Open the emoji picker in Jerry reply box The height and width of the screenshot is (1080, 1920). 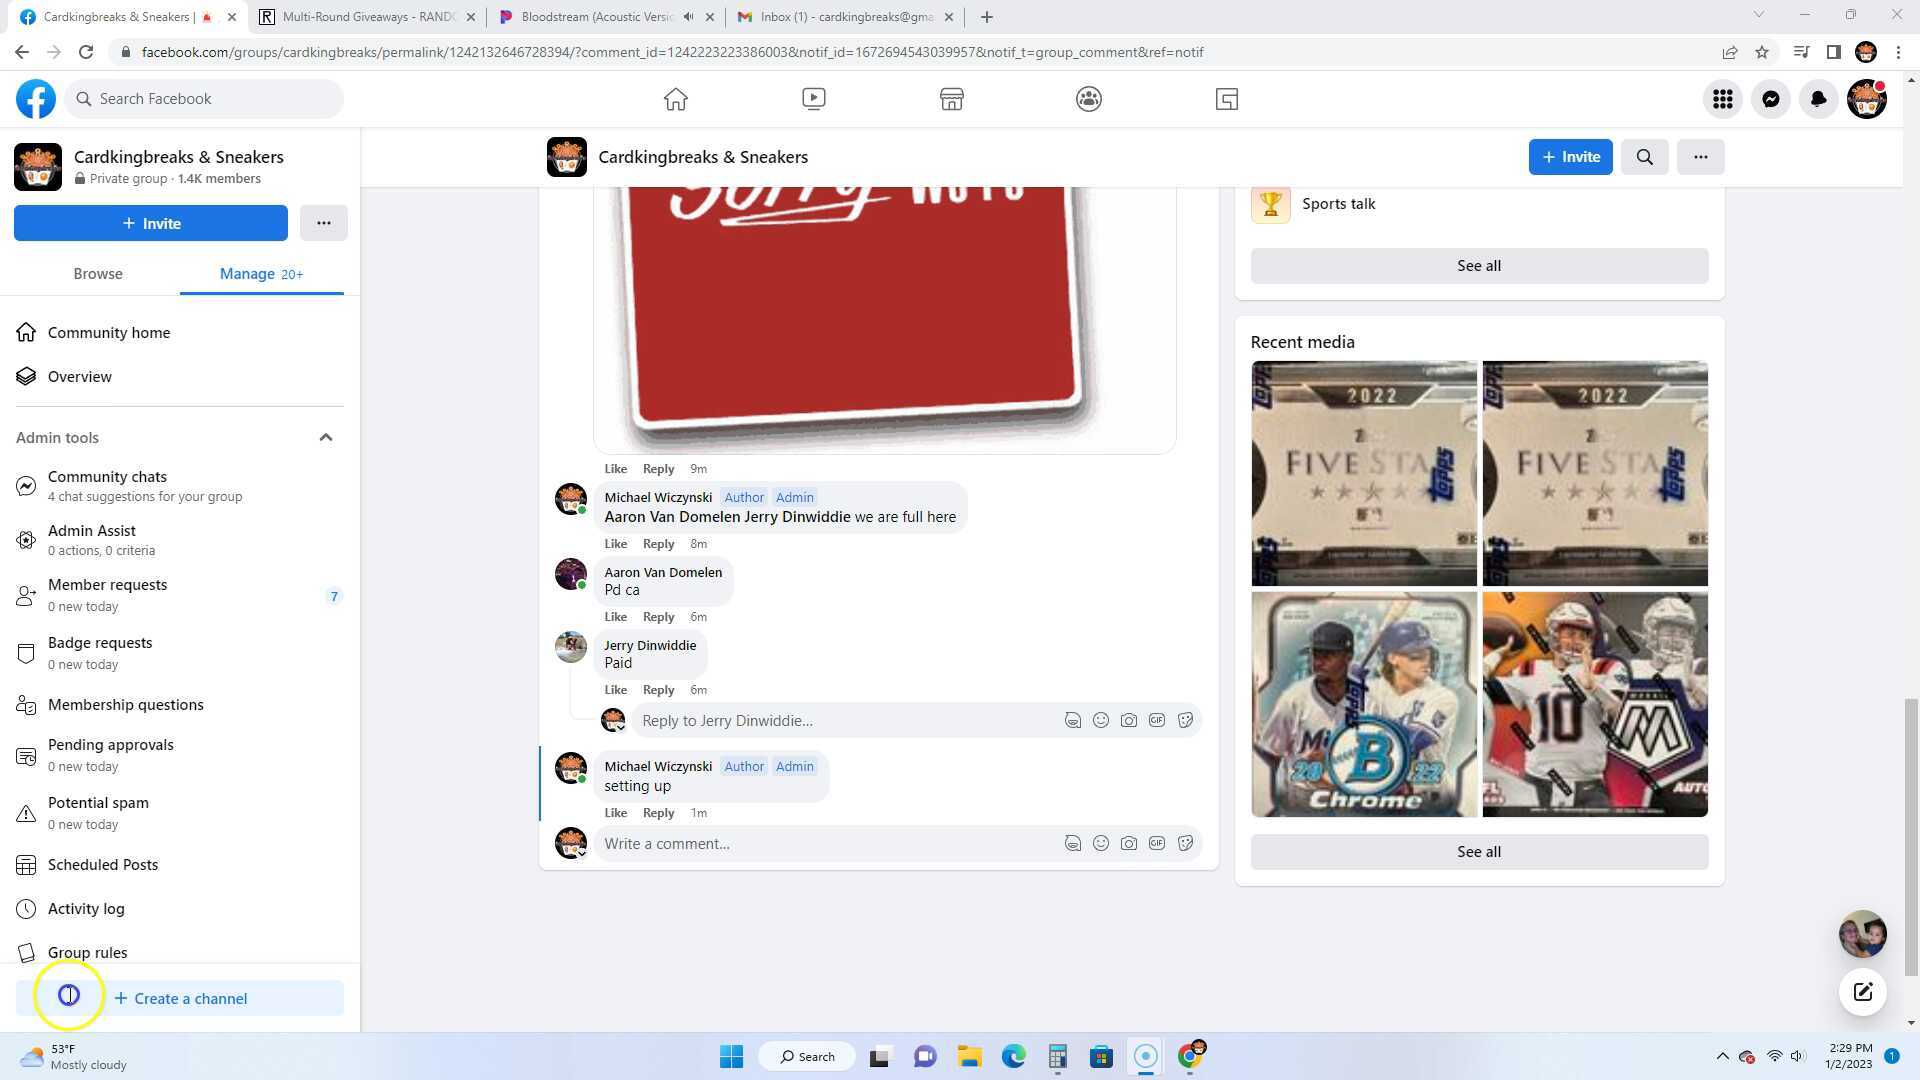[x=1100, y=720]
